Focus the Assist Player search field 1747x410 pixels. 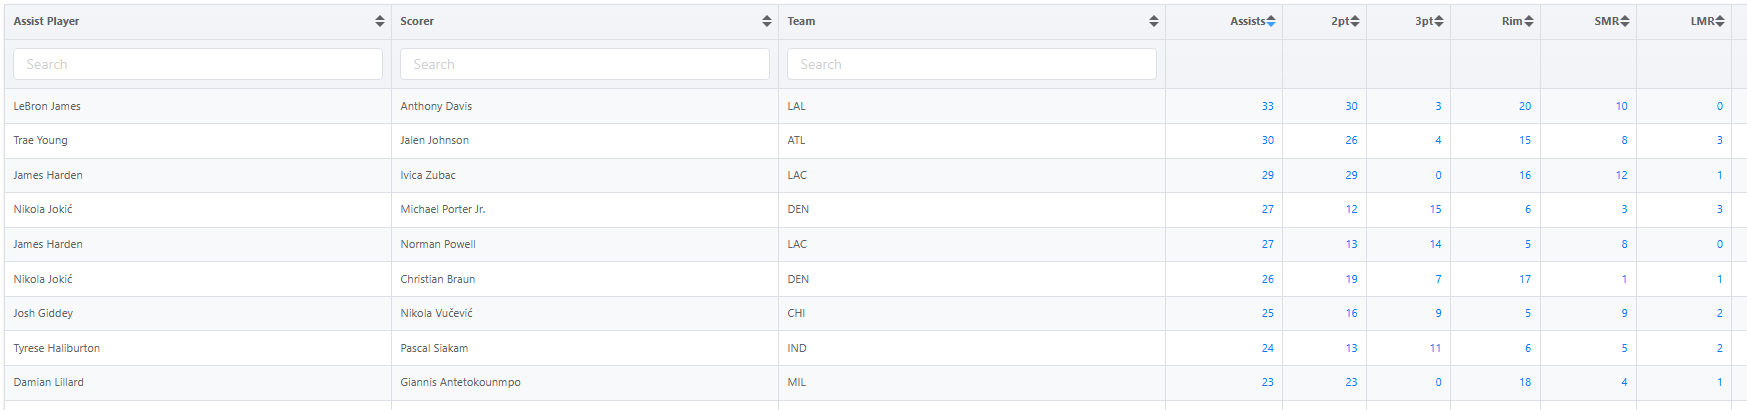click(198, 64)
